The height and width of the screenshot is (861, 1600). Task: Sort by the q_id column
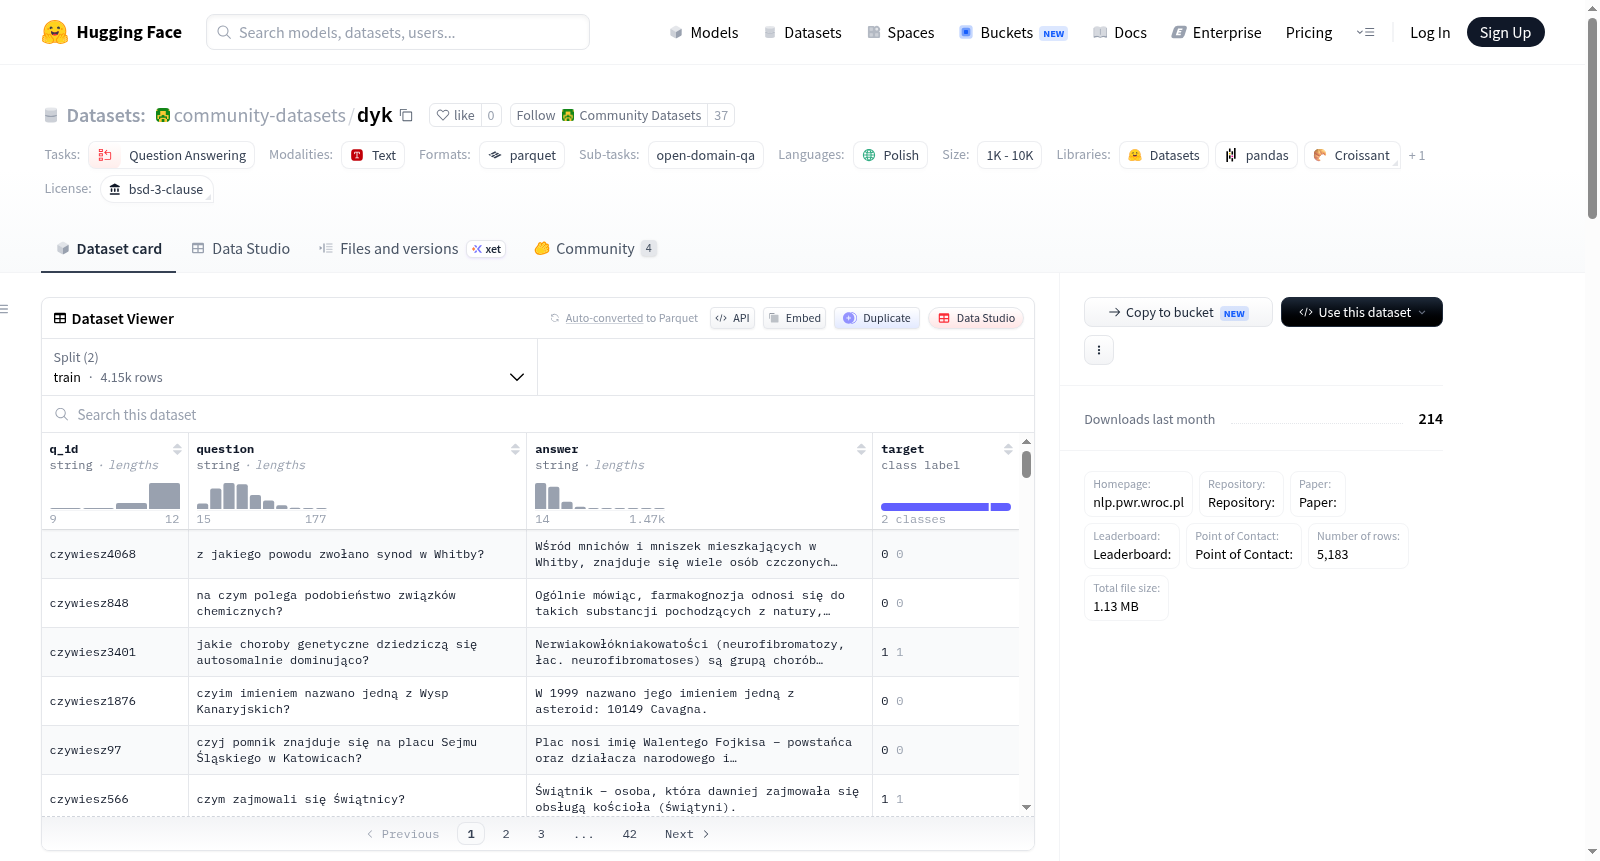coord(177,449)
